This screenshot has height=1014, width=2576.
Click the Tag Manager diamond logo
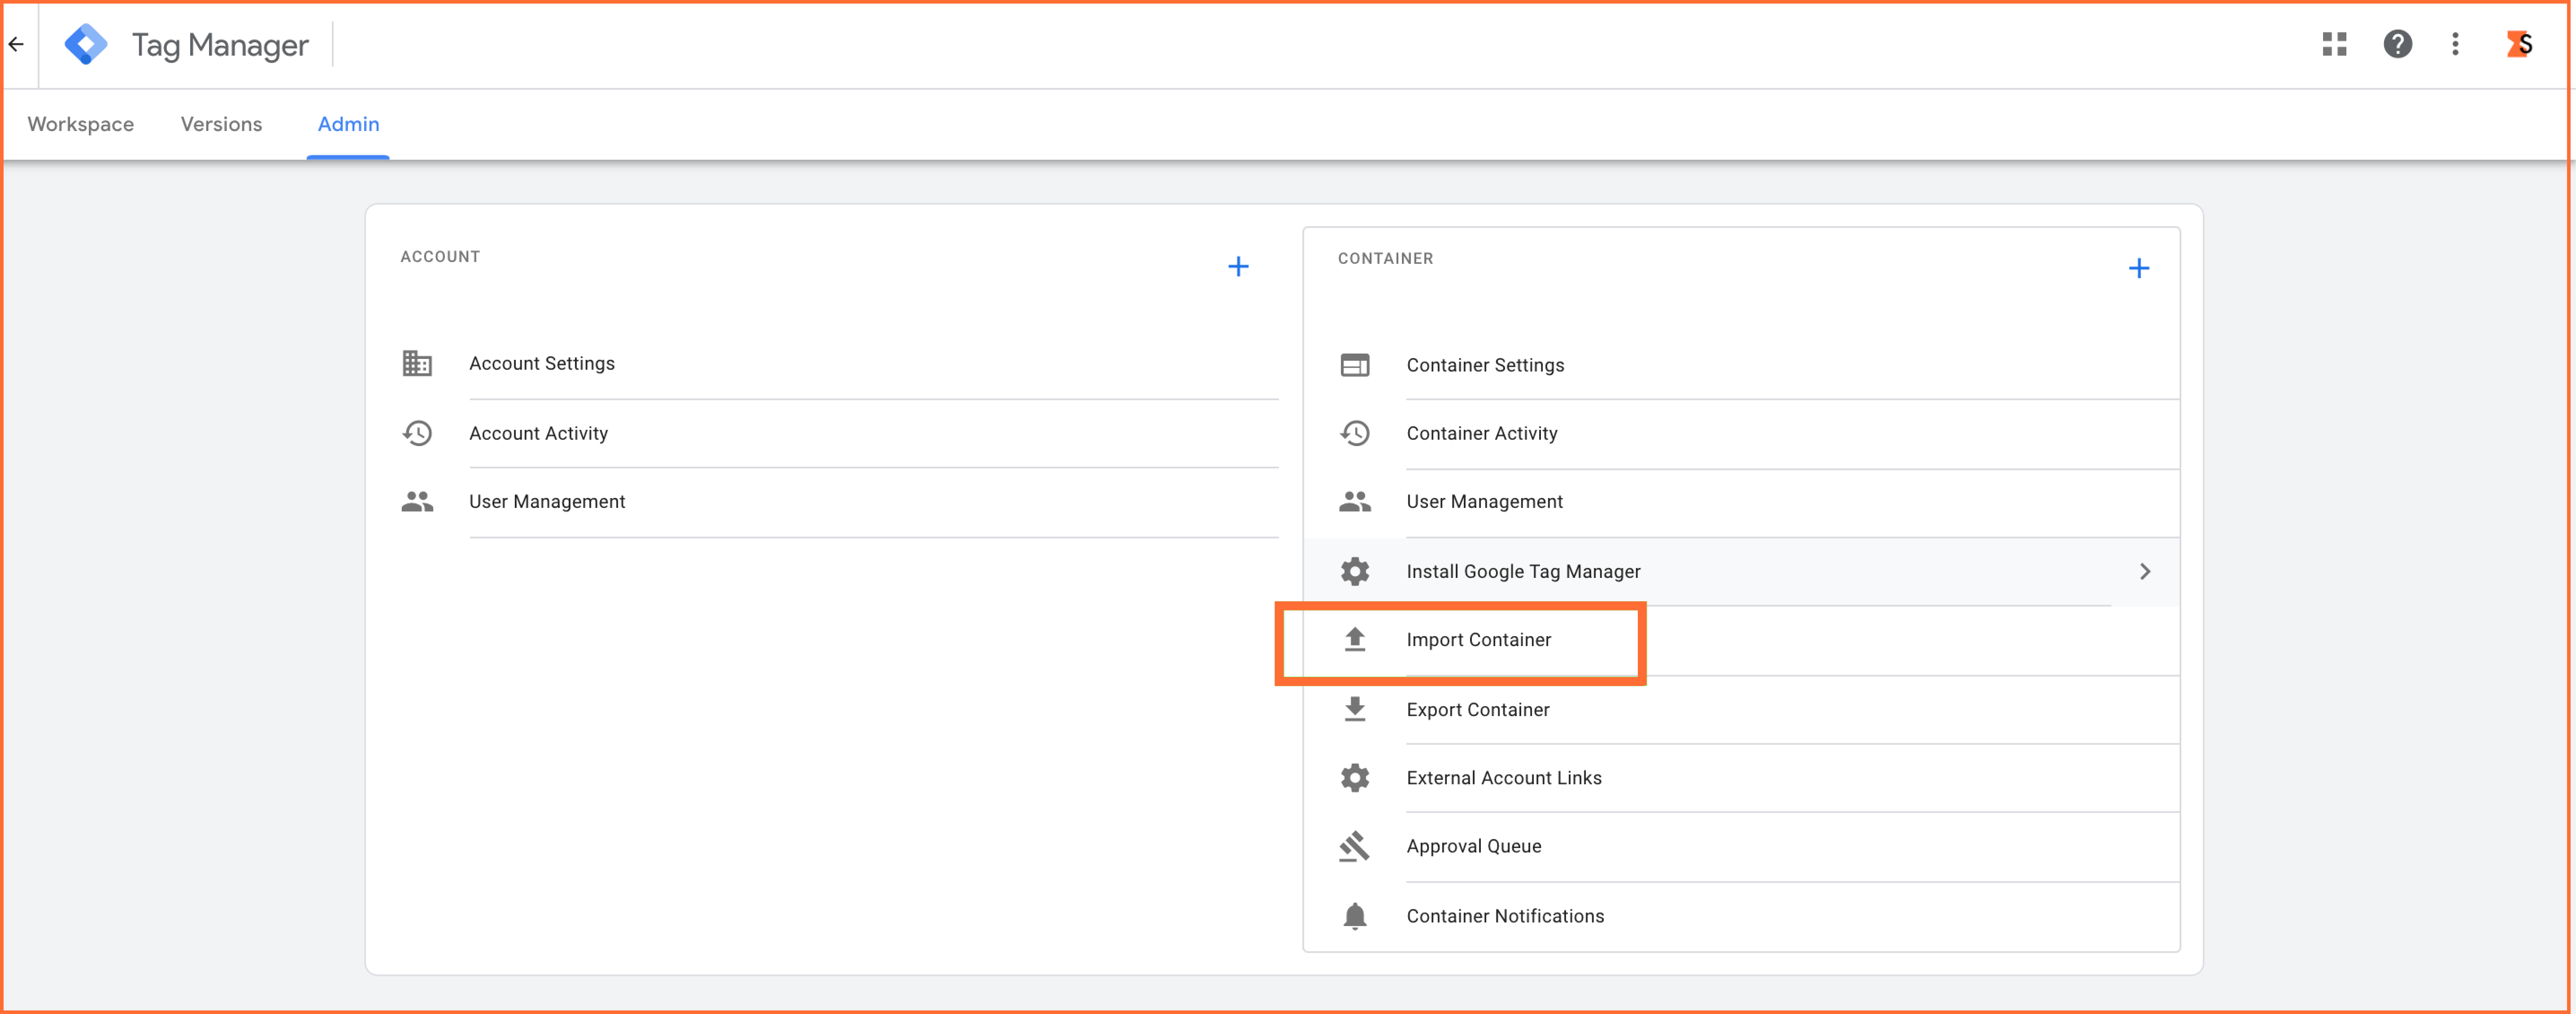pyautogui.click(x=86, y=44)
